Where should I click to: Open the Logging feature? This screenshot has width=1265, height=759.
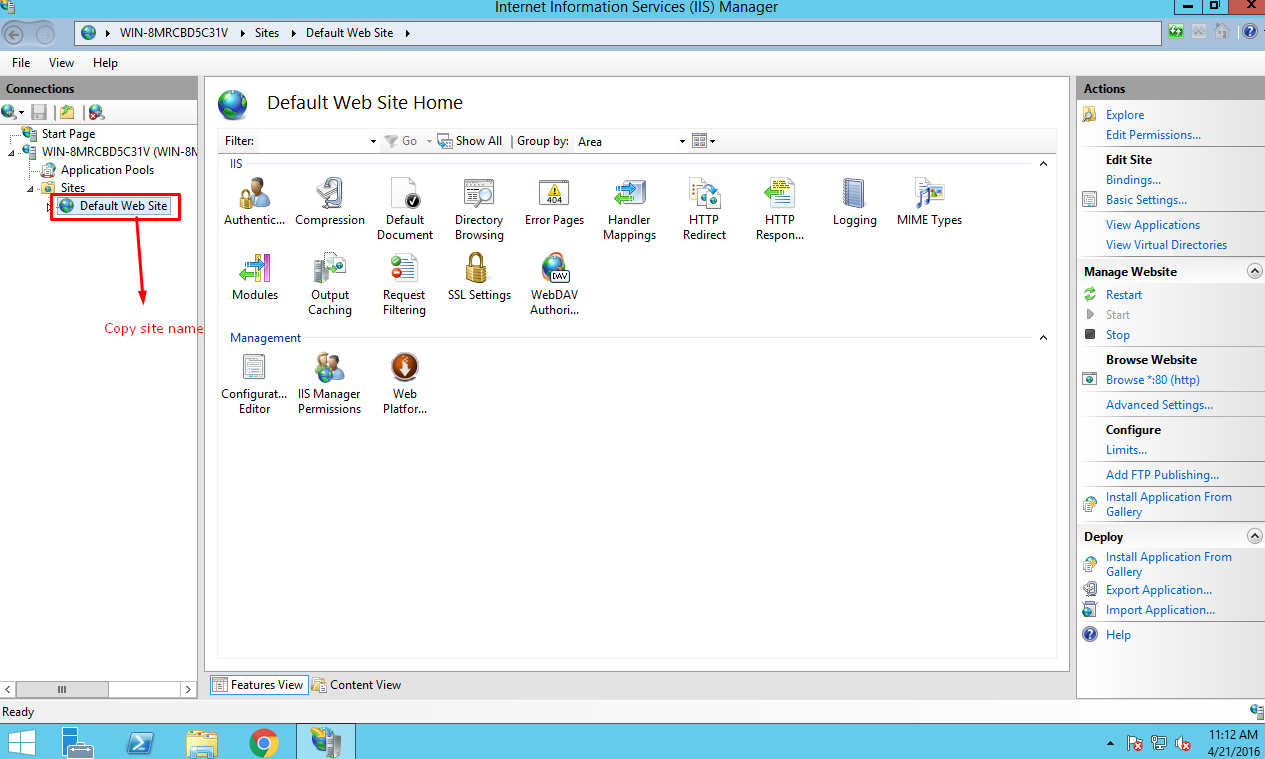(854, 202)
